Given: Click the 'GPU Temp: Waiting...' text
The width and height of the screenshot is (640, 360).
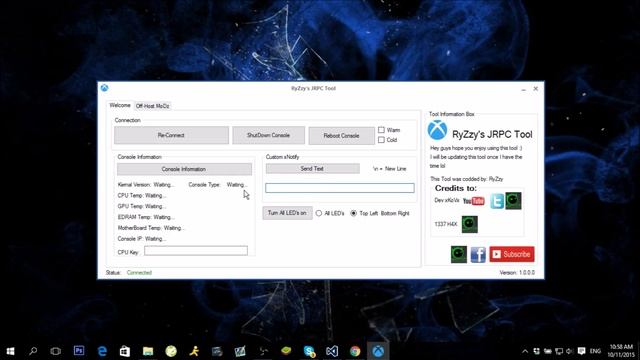Looking at the screenshot, I should (x=142, y=206).
